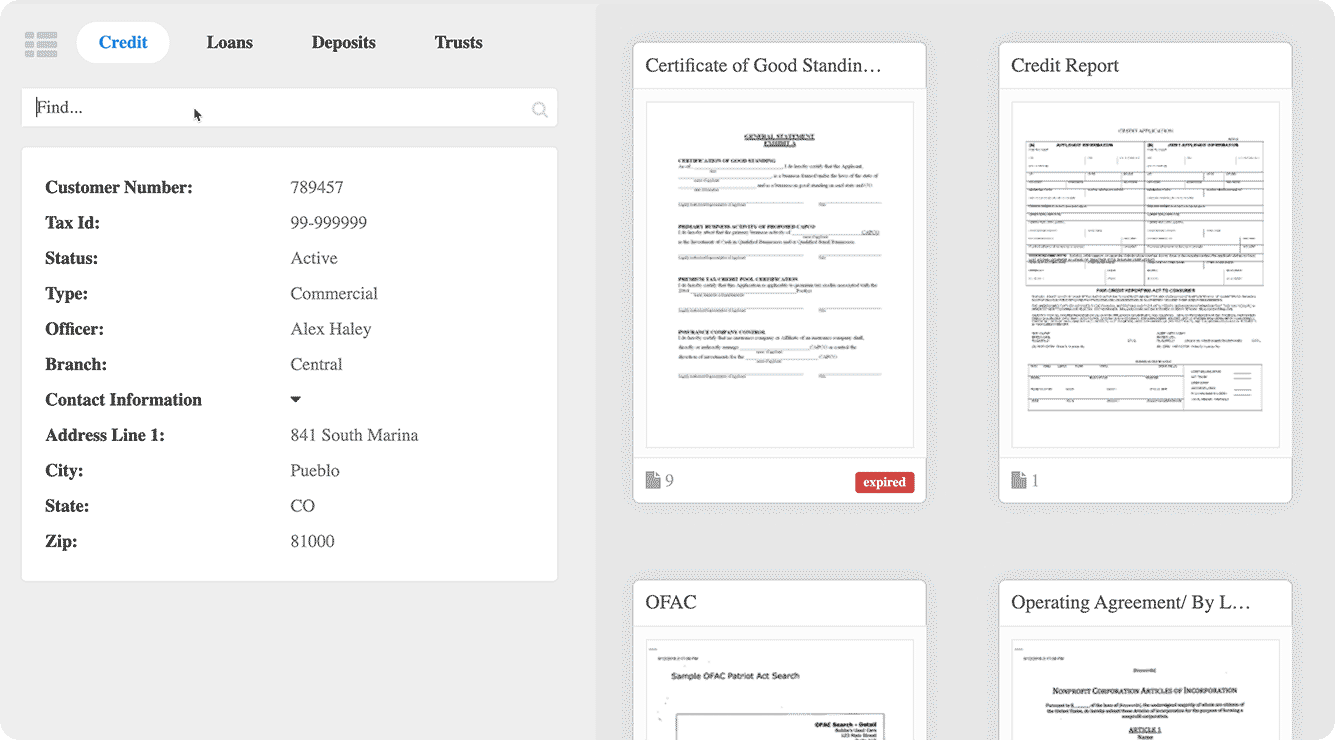
Task: Open the Trusts tab
Action: tap(458, 42)
